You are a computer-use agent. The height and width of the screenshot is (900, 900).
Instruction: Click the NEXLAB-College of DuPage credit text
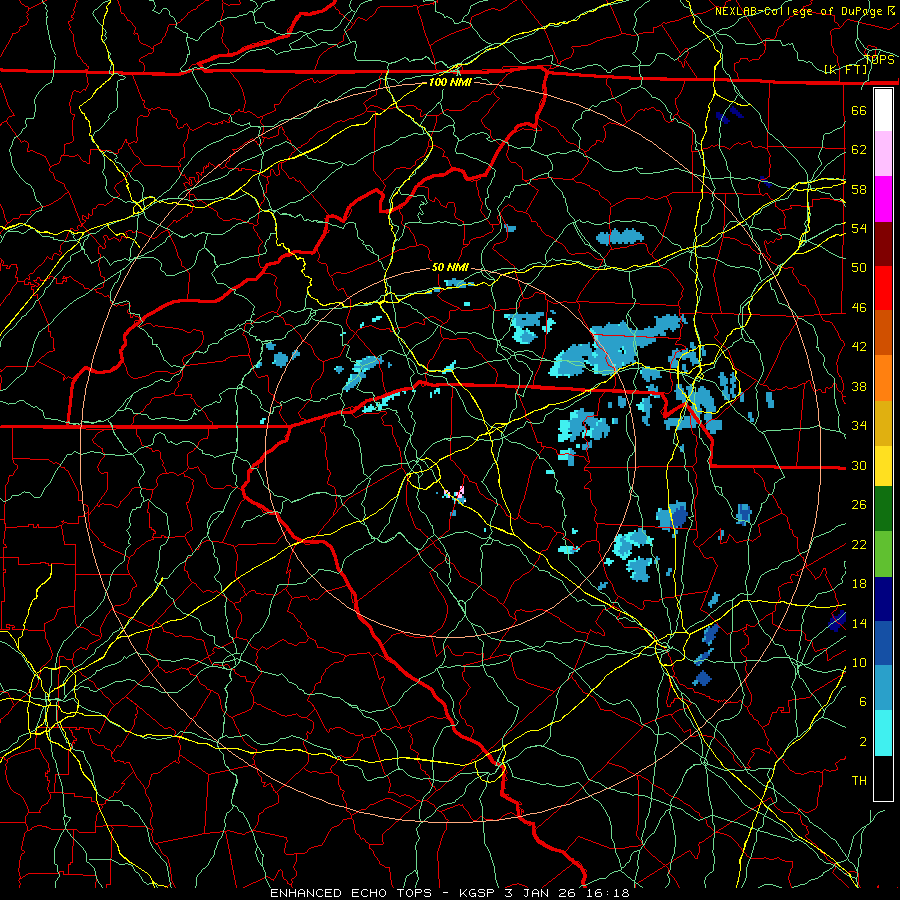pyautogui.click(x=799, y=11)
